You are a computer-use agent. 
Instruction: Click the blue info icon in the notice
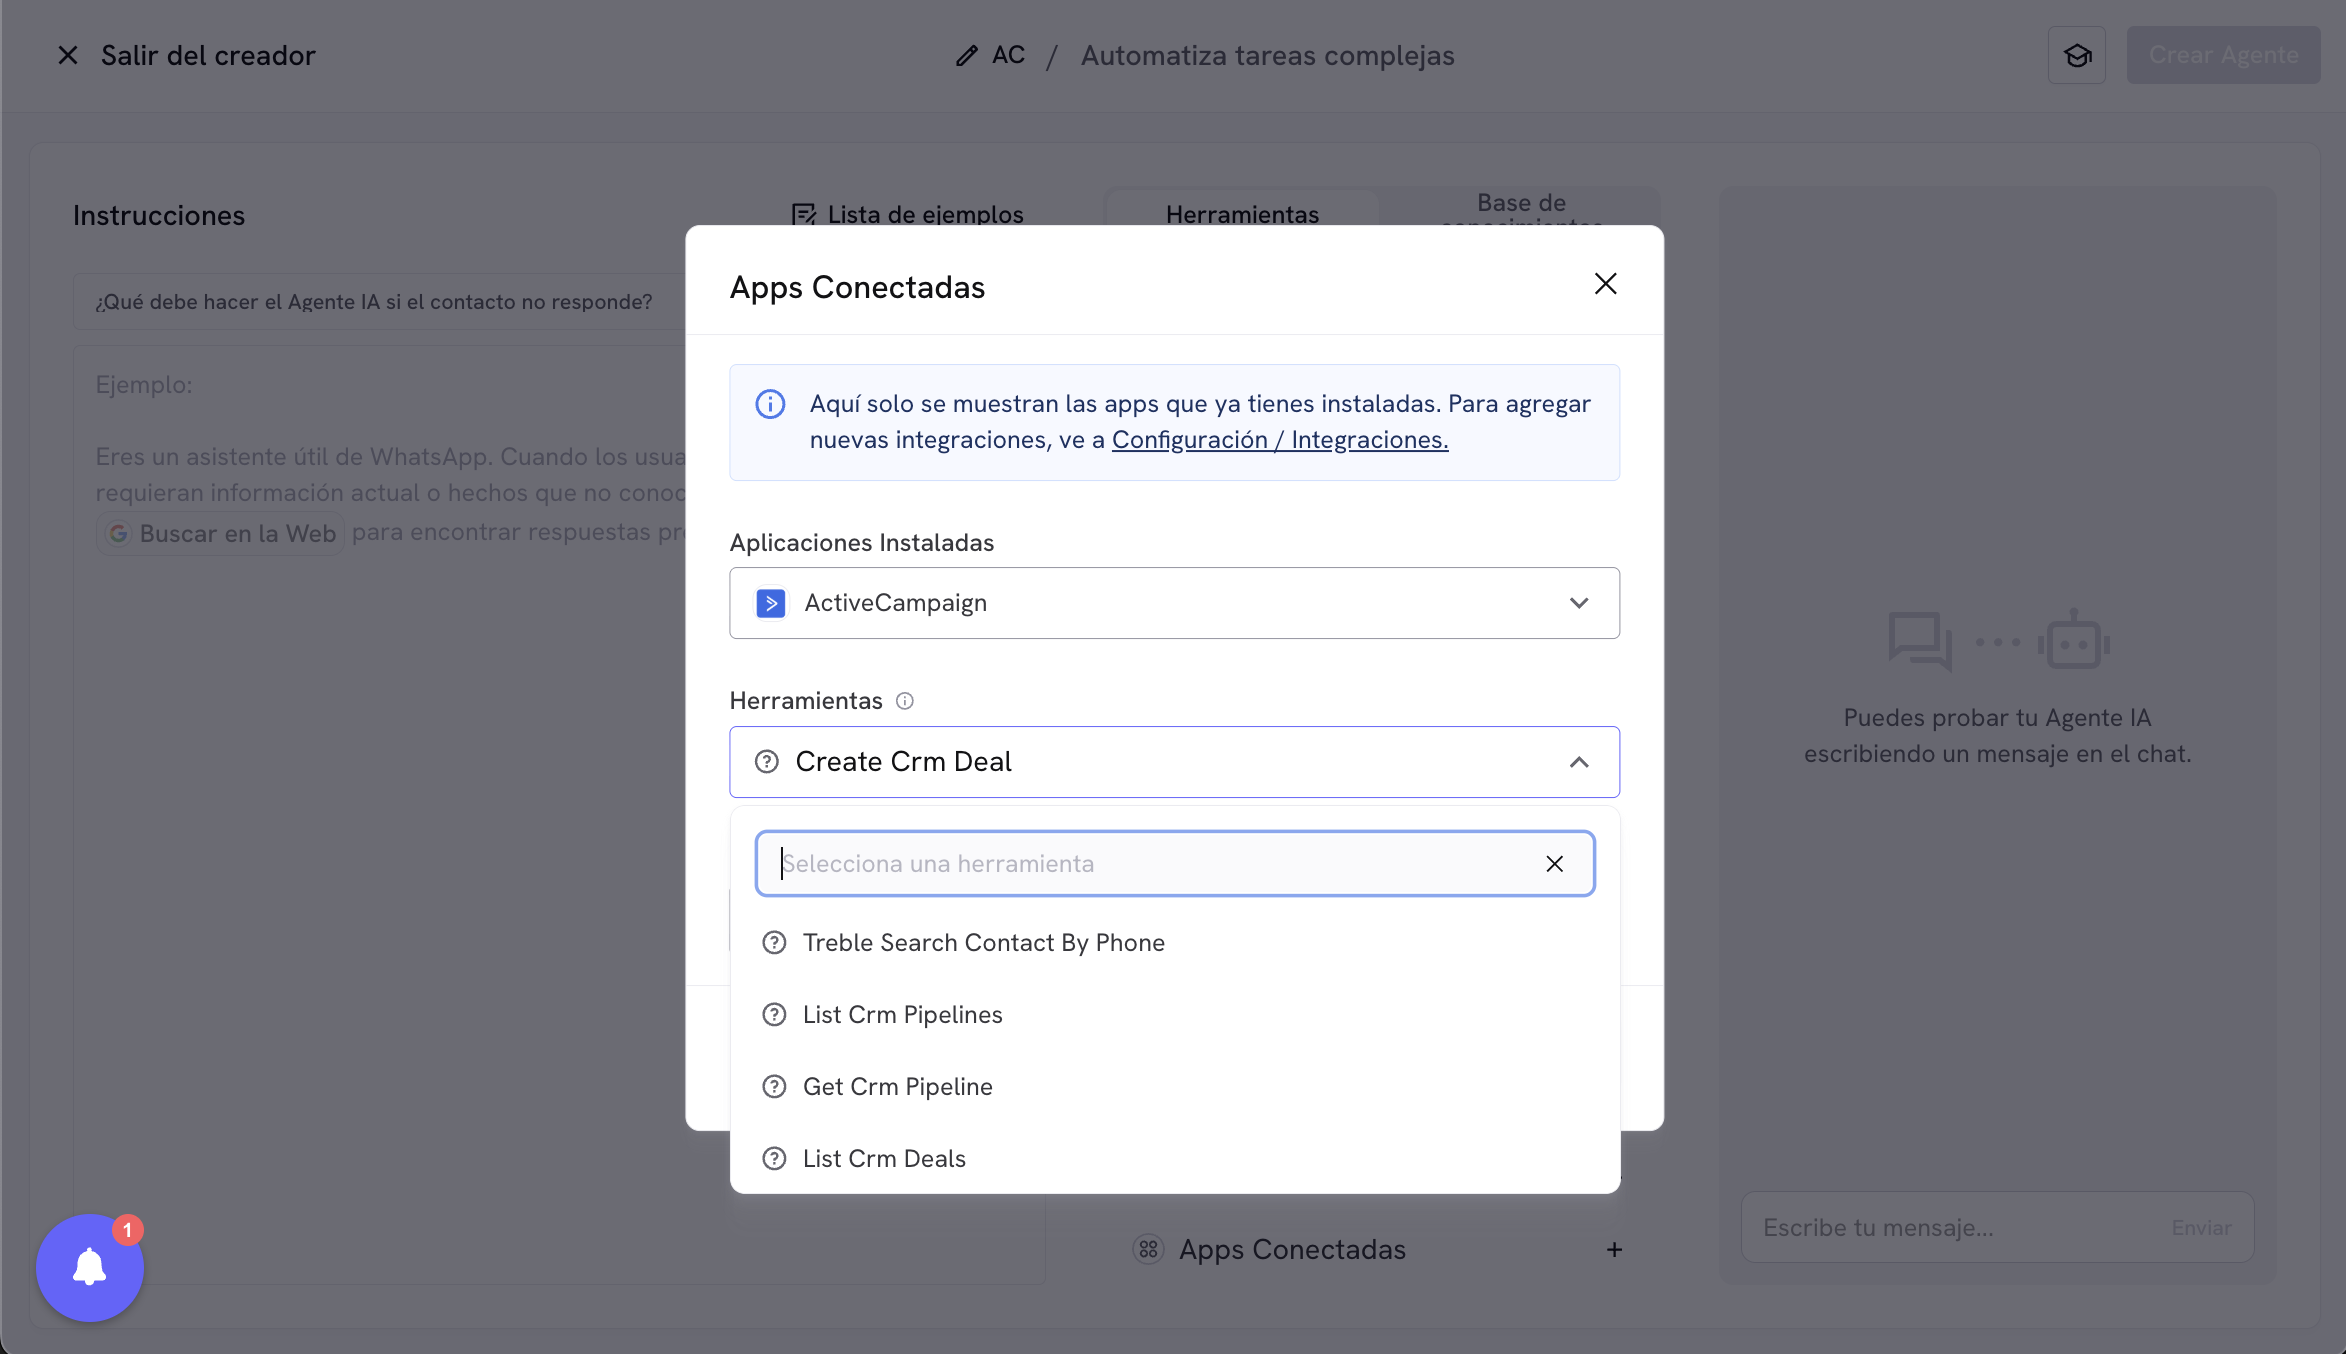pos(770,404)
